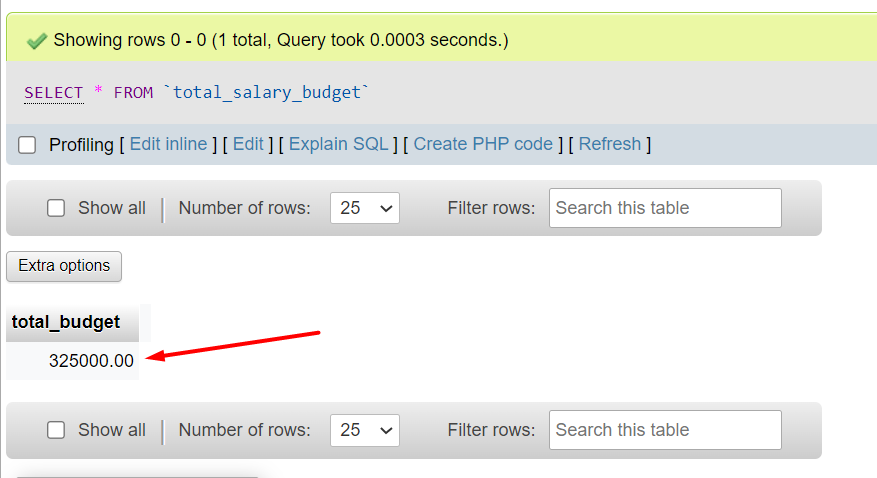Open the Edit query link
Viewport: 877px width, 478px height.
248,144
